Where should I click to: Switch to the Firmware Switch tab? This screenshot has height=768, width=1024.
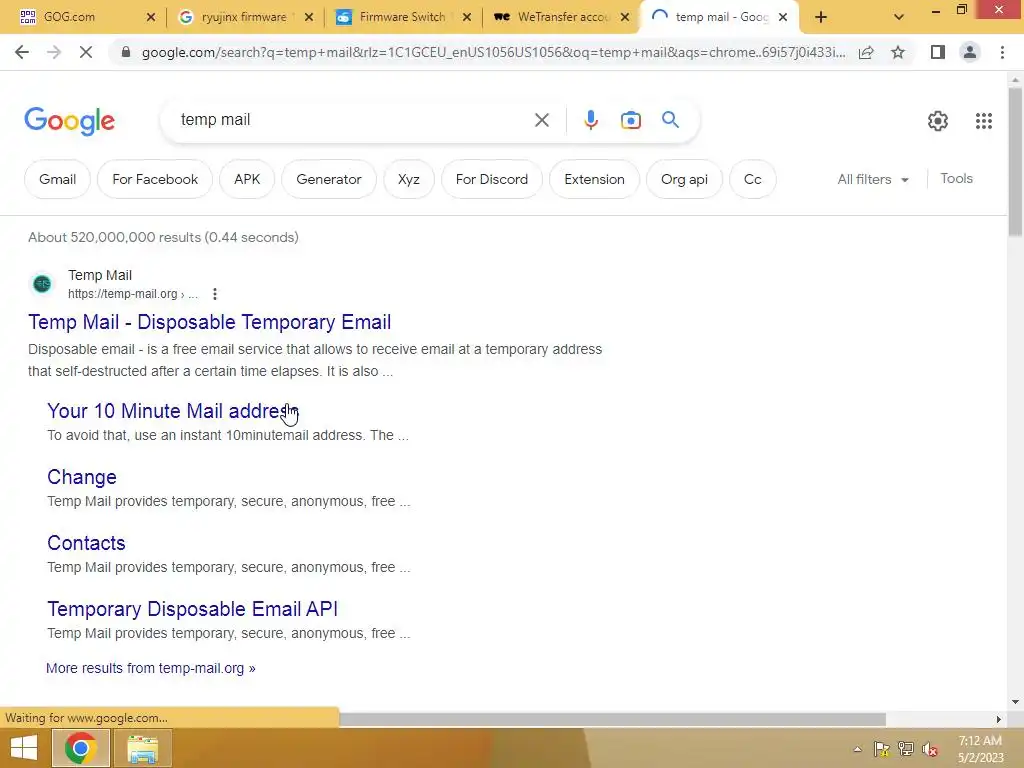[x=402, y=17]
